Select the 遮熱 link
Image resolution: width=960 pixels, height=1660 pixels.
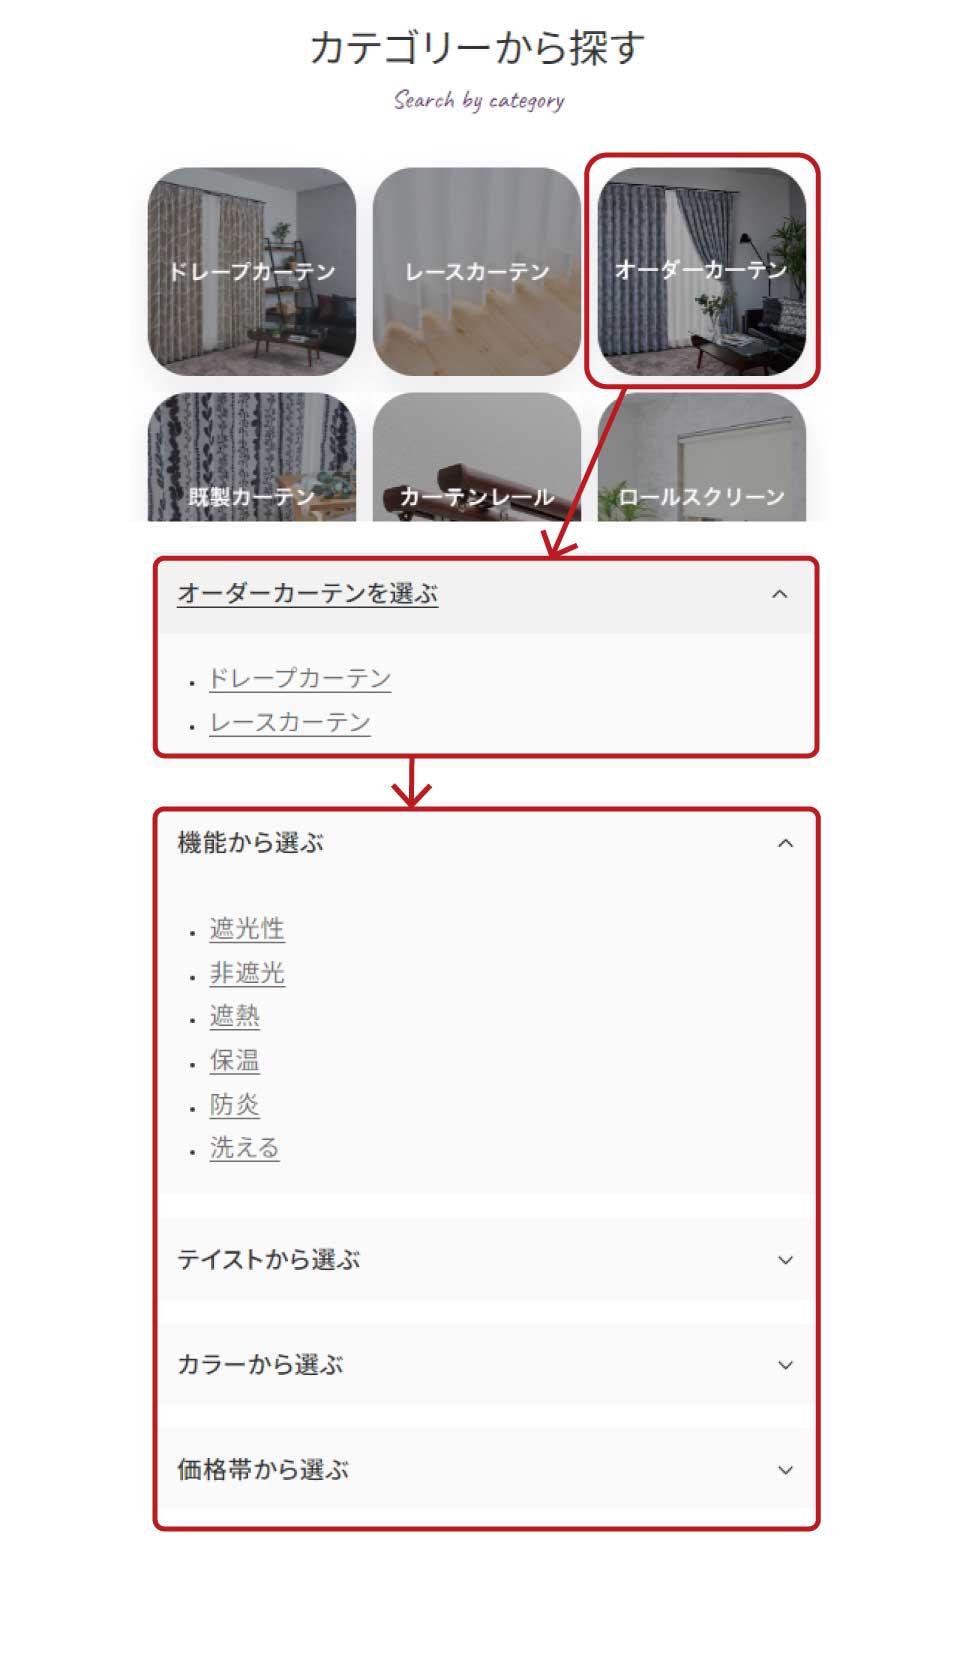coord(235,1017)
